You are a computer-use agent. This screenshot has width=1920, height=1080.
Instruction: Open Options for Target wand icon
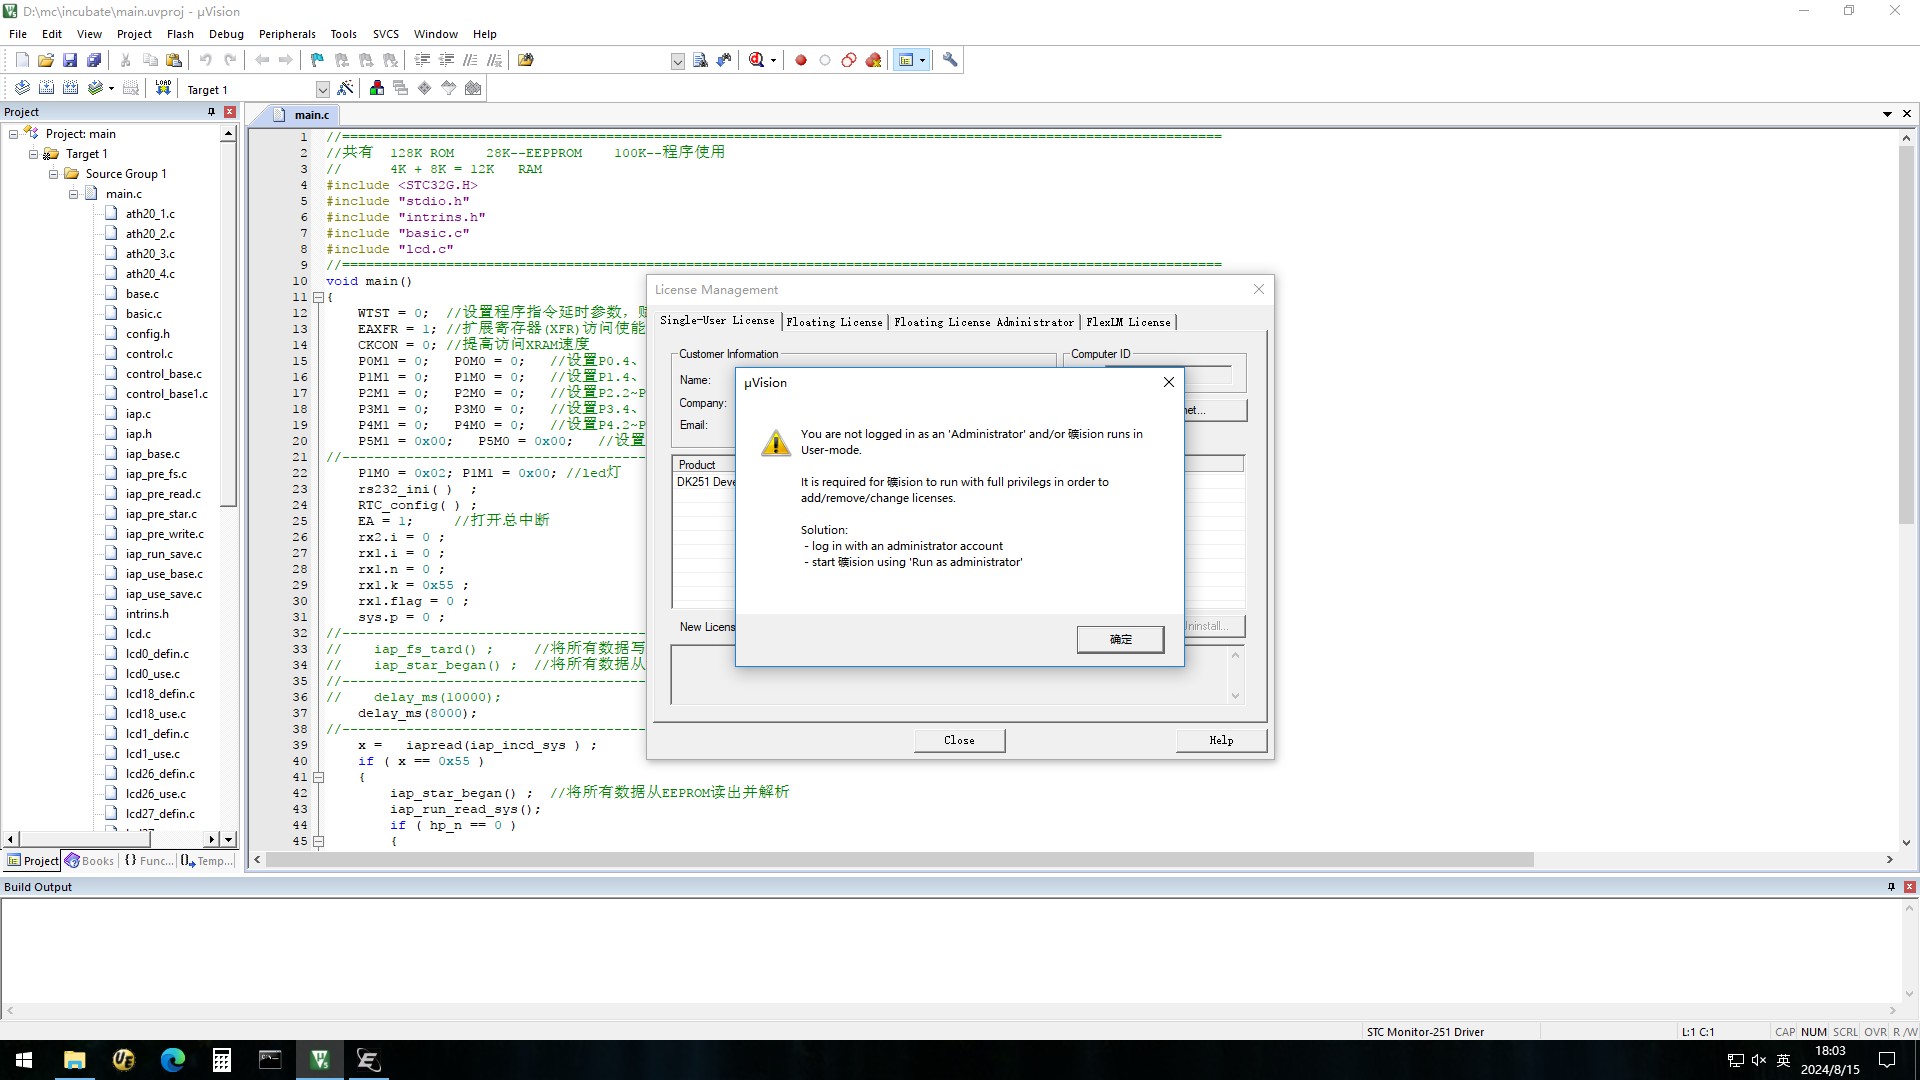pyautogui.click(x=345, y=88)
